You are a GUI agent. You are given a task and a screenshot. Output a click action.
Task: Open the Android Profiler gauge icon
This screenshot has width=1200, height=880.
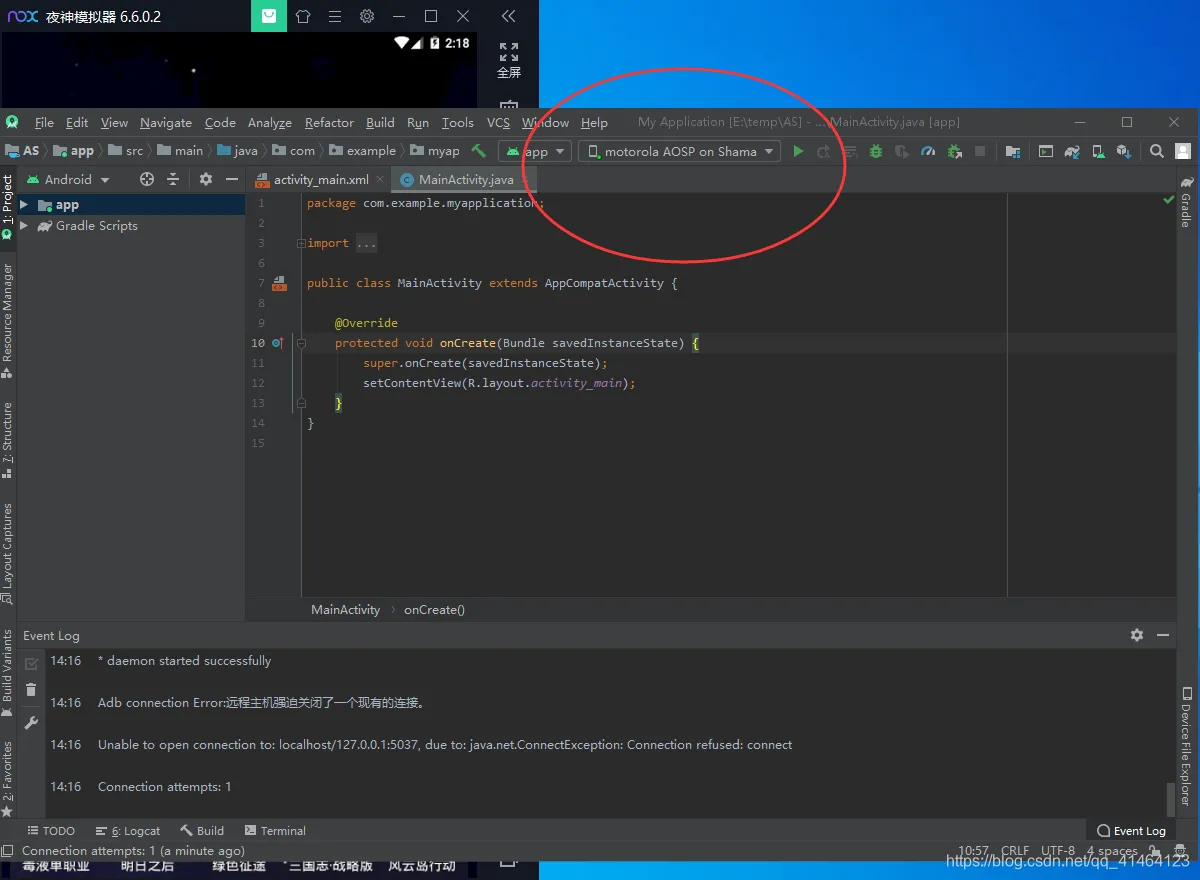(x=928, y=151)
